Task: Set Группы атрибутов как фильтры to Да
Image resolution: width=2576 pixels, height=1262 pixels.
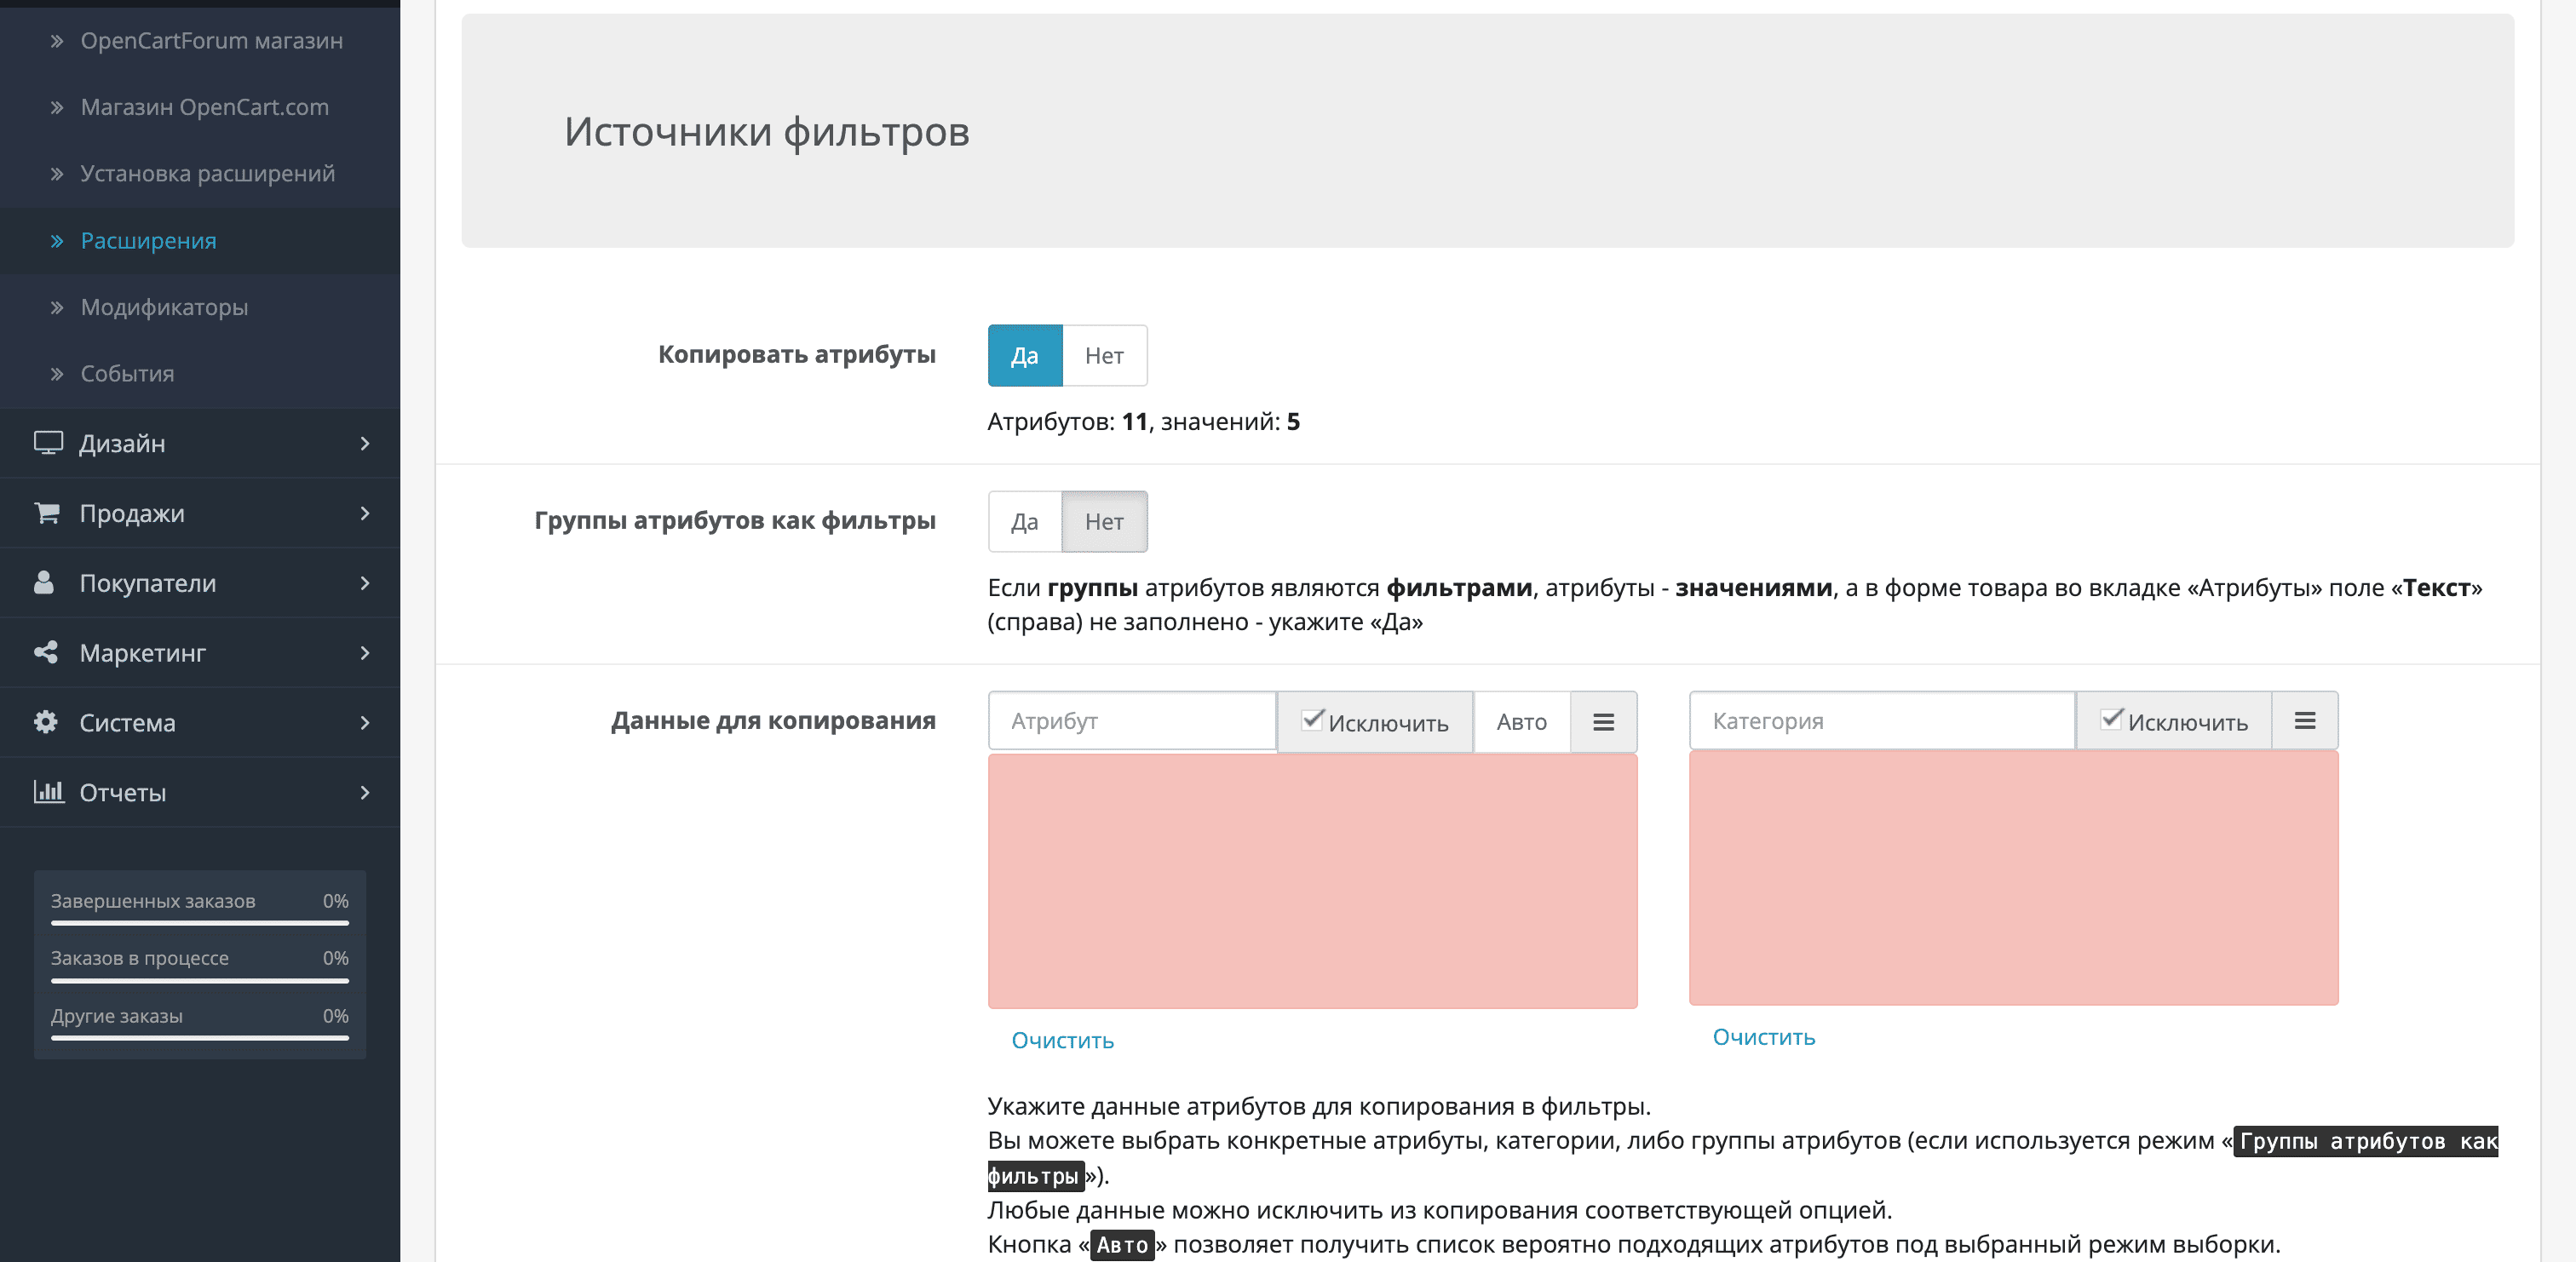Action: pos(1024,521)
